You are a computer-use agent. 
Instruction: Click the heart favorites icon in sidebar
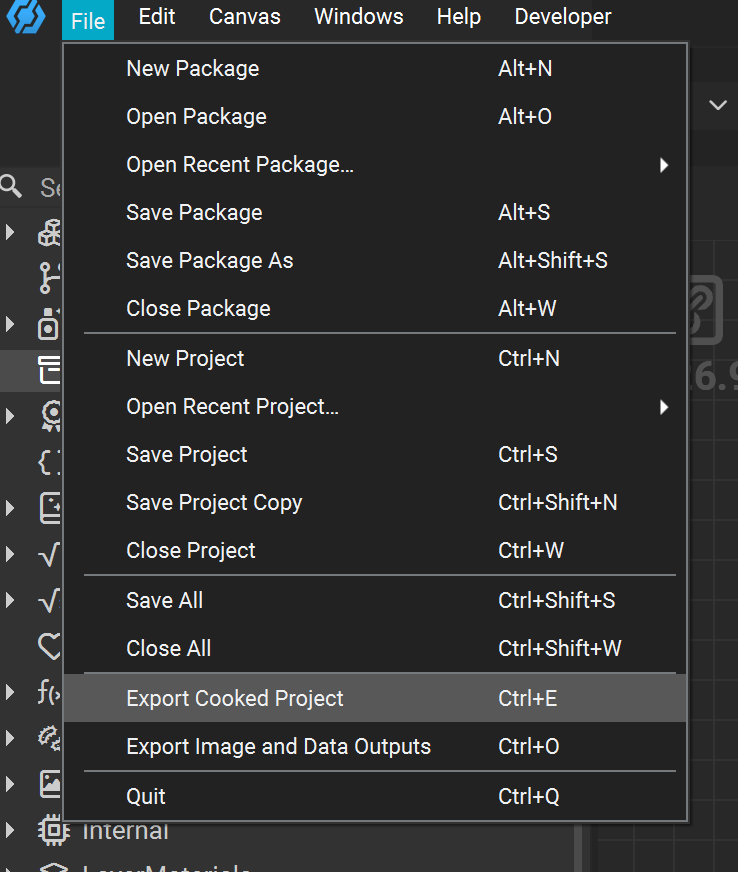point(50,646)
